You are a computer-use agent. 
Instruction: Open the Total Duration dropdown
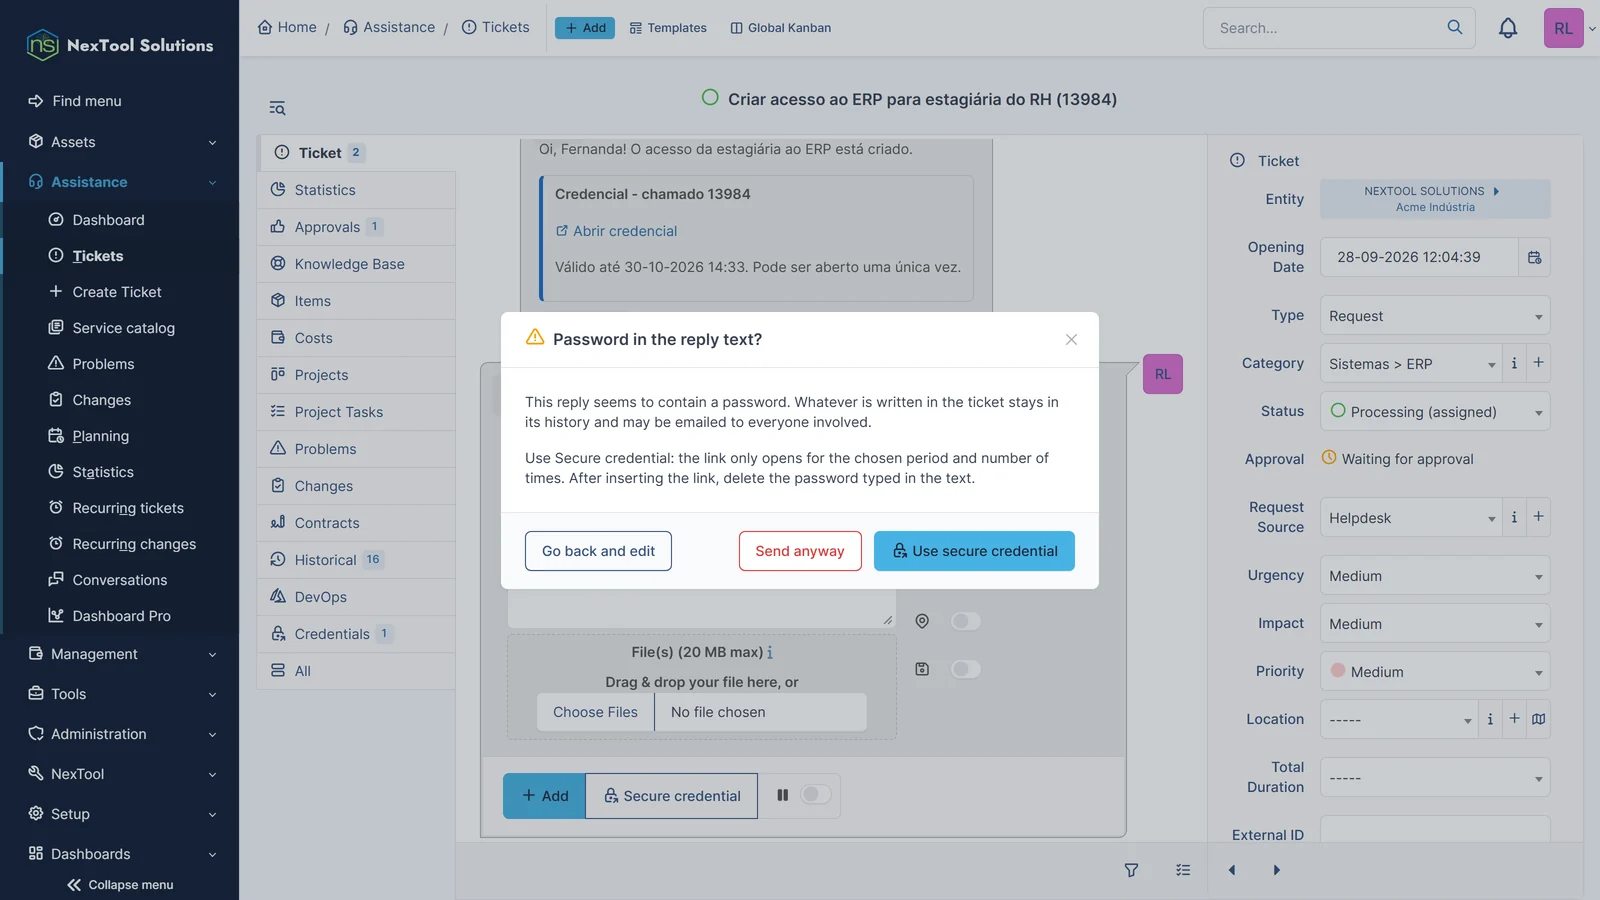tap(1435, 778)
